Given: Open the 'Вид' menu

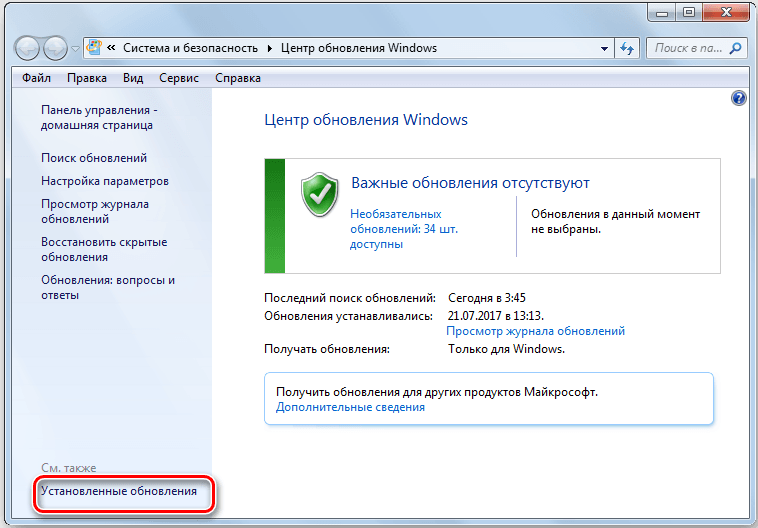Looking at the screenshot, I should pos(133,78).
